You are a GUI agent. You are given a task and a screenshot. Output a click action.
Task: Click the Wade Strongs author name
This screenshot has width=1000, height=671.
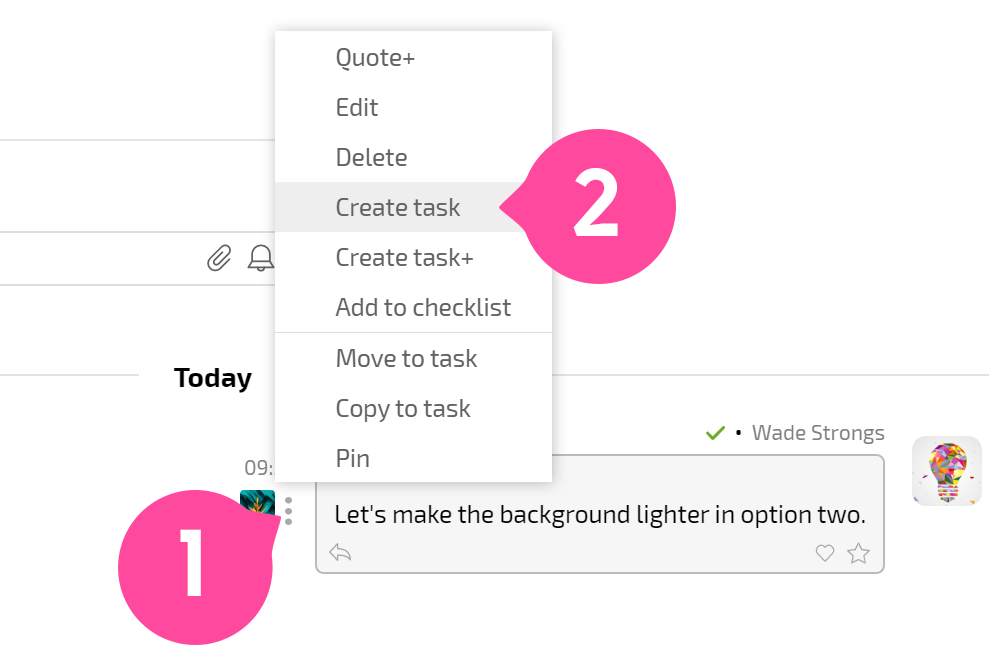click(818, 432)
